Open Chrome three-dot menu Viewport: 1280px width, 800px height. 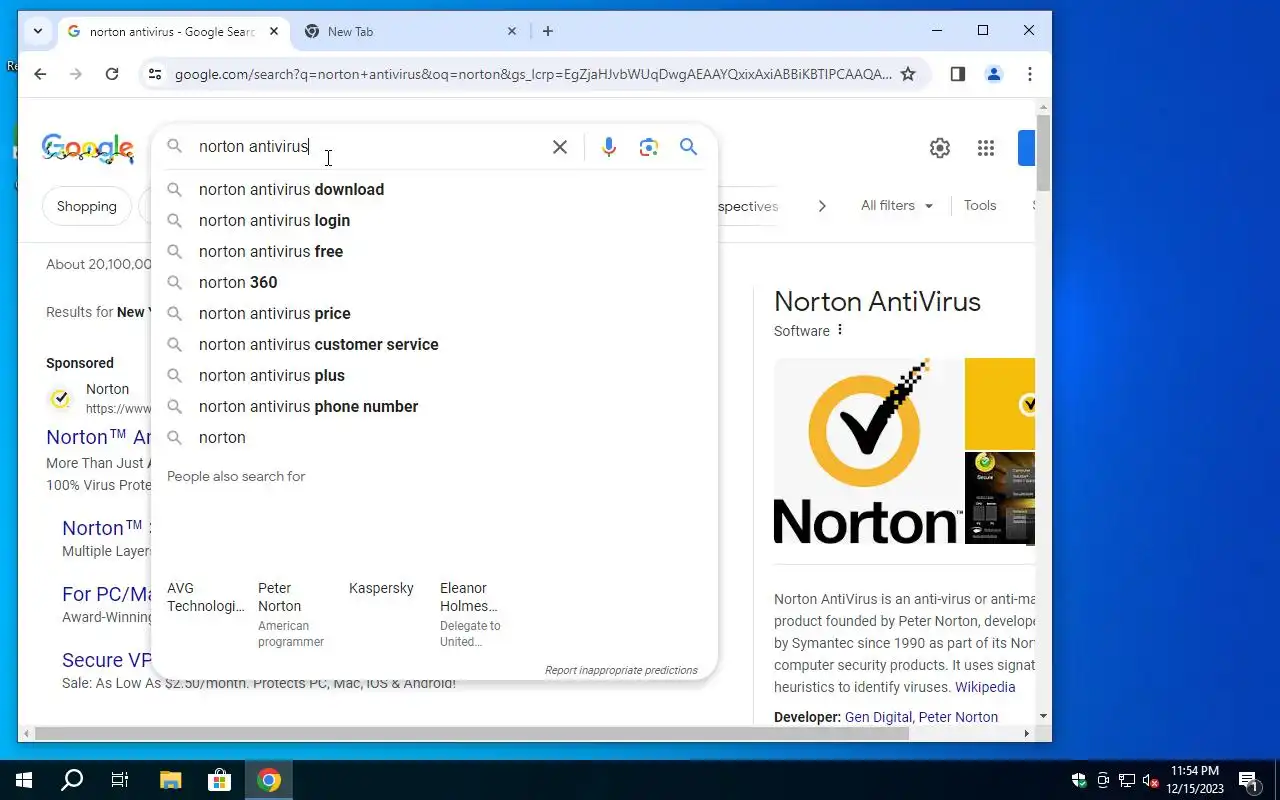point(1029,74)
